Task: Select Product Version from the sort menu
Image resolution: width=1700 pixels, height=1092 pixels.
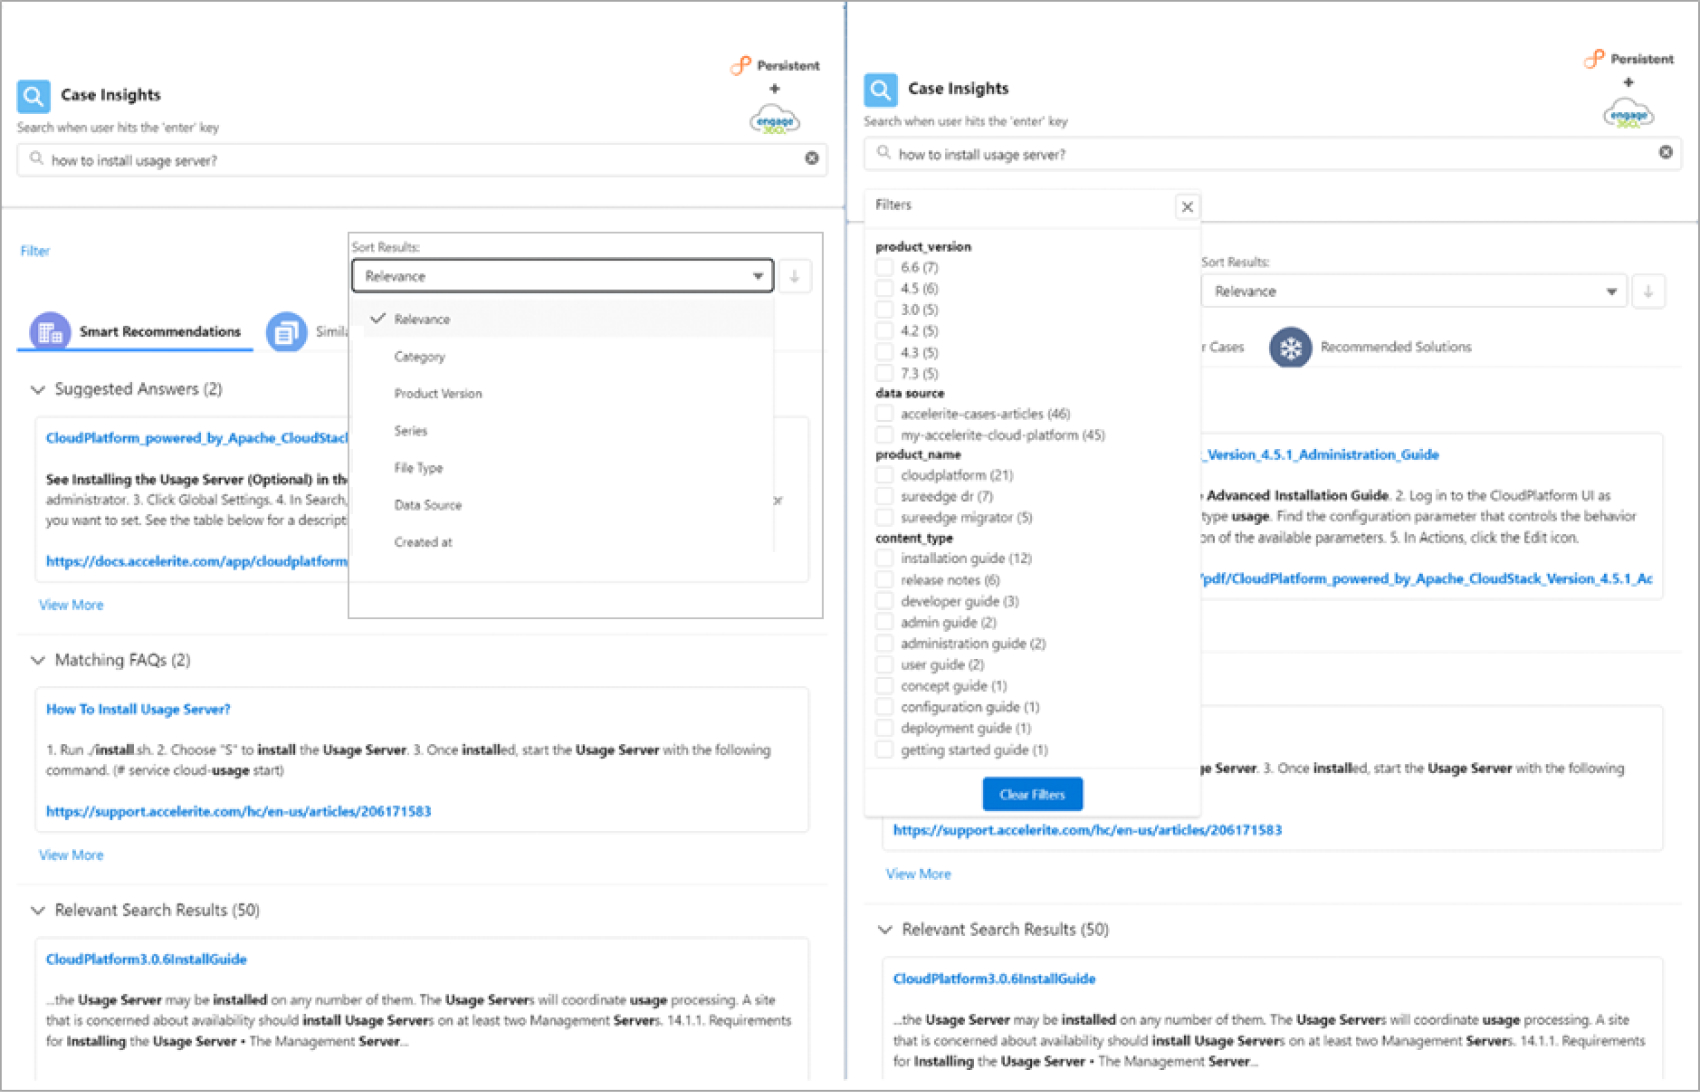Action: point(437,393)
